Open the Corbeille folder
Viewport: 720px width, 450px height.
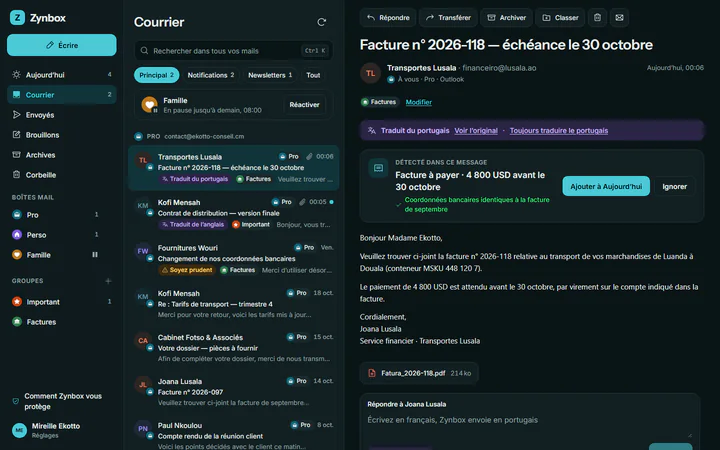pos(62,175)
